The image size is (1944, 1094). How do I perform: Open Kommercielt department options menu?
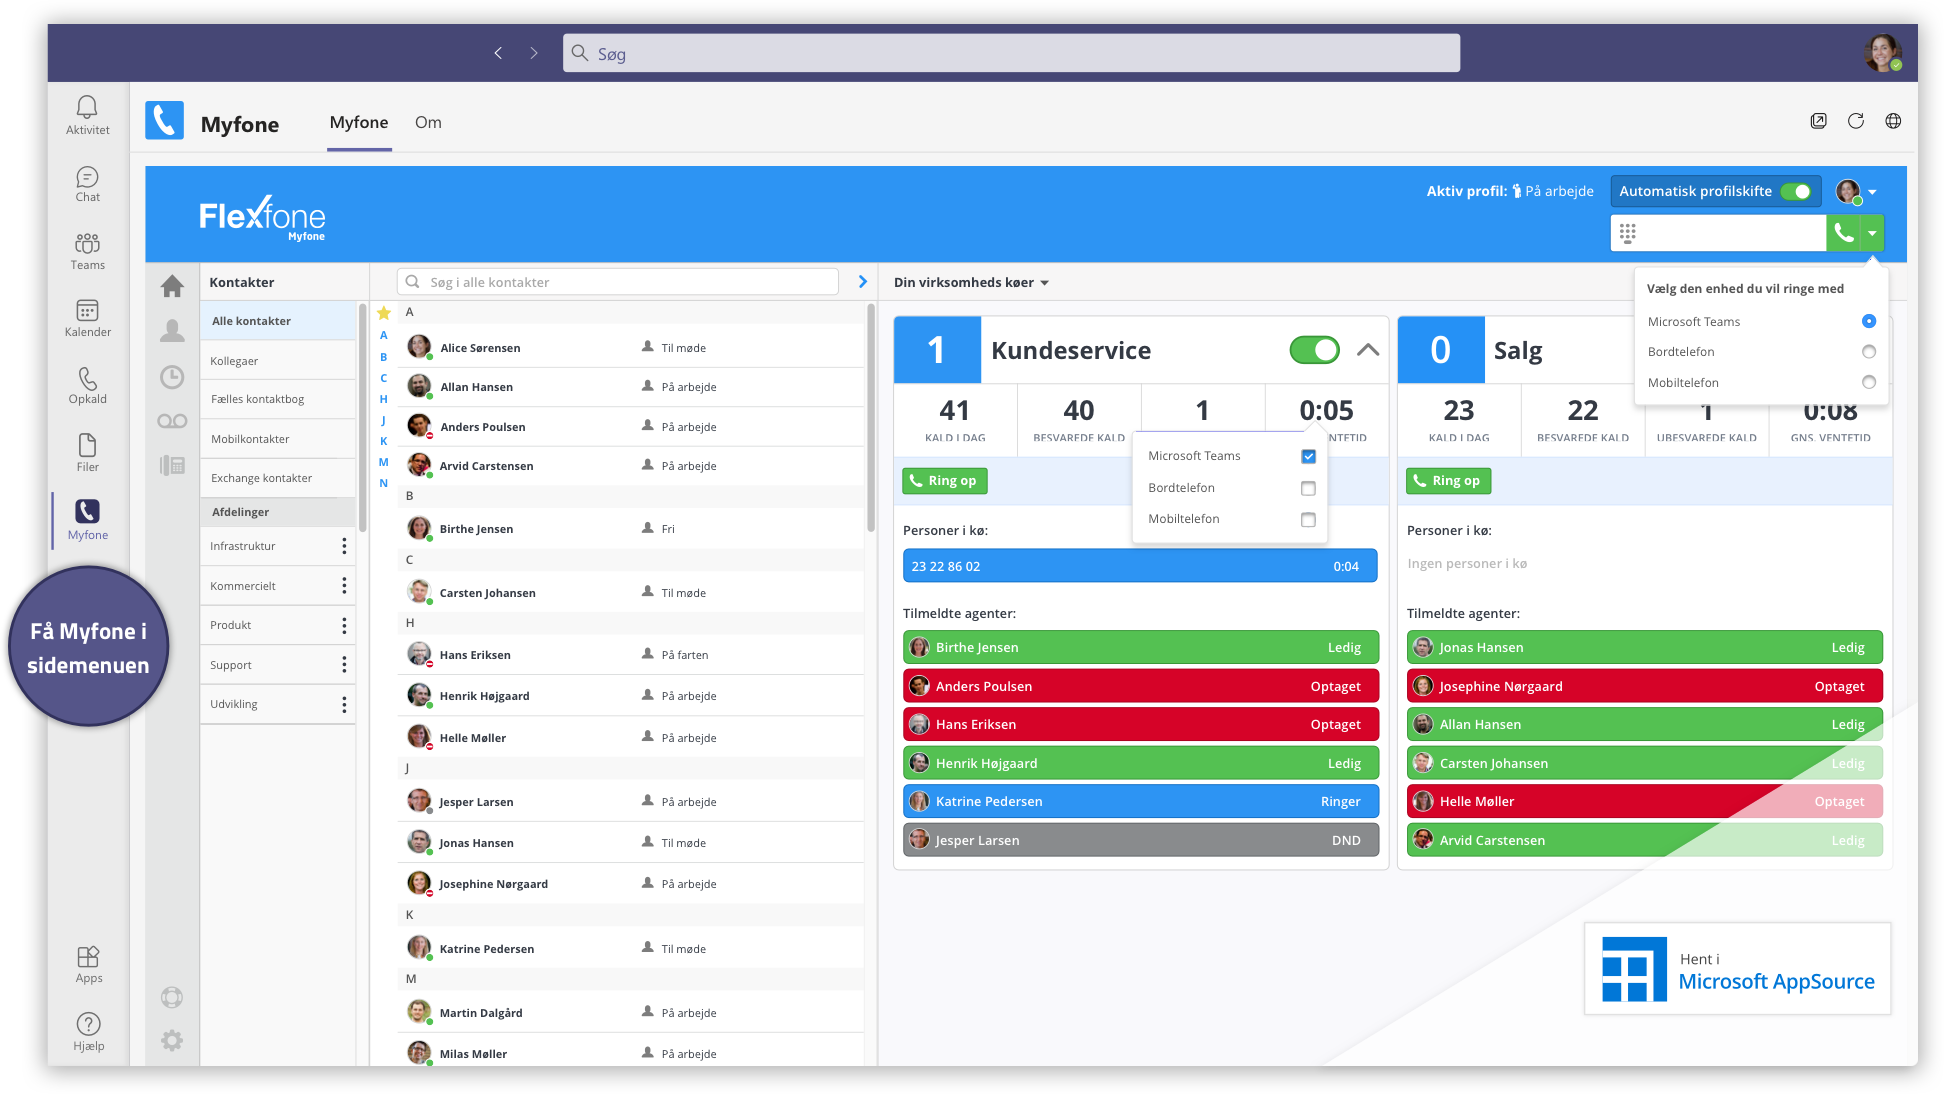(344, 586)
